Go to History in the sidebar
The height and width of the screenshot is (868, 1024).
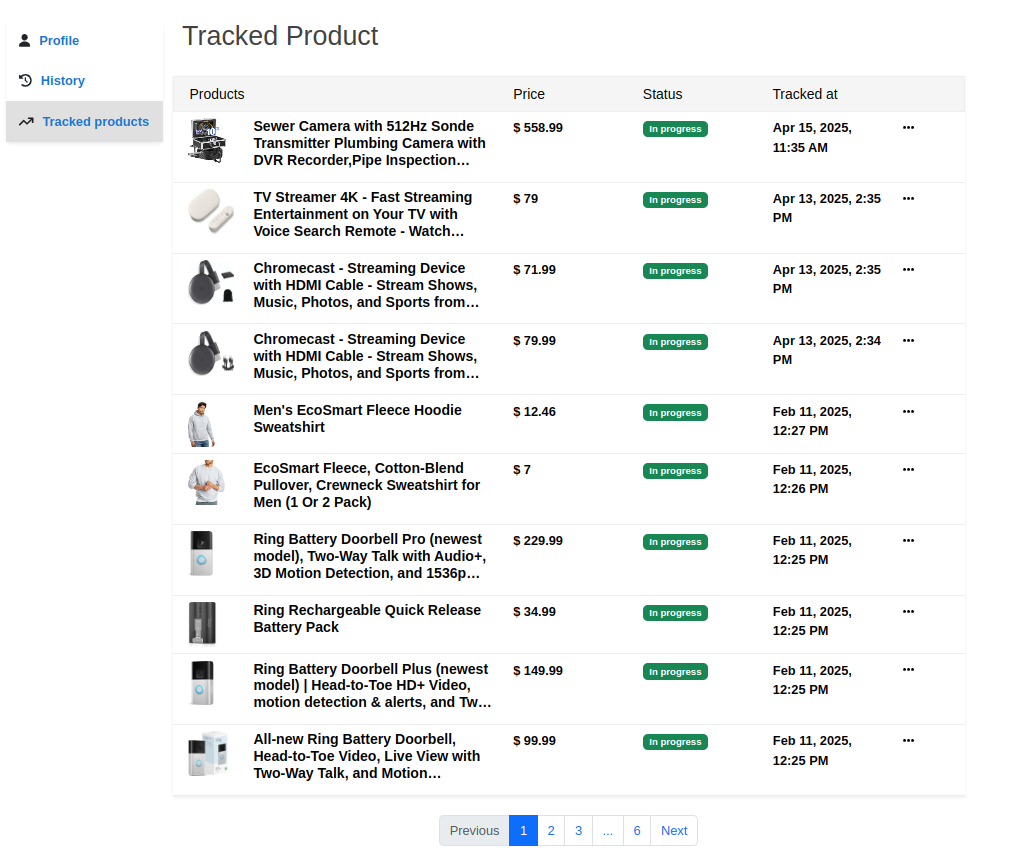coord(62,81)
